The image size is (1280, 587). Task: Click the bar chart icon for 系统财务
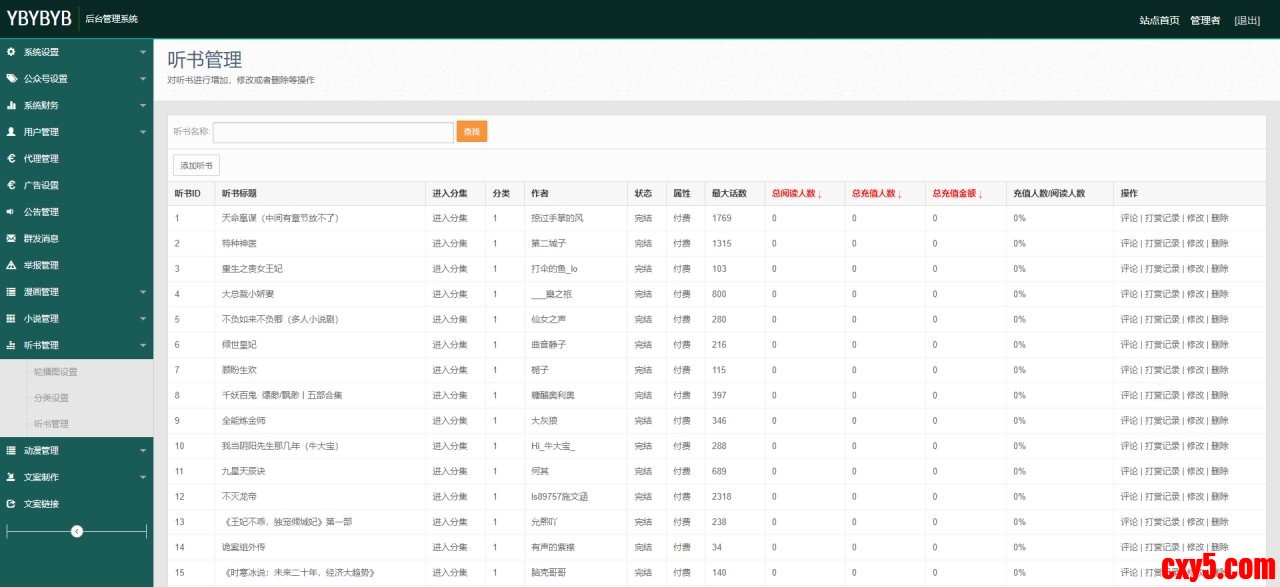pos(11,105)
